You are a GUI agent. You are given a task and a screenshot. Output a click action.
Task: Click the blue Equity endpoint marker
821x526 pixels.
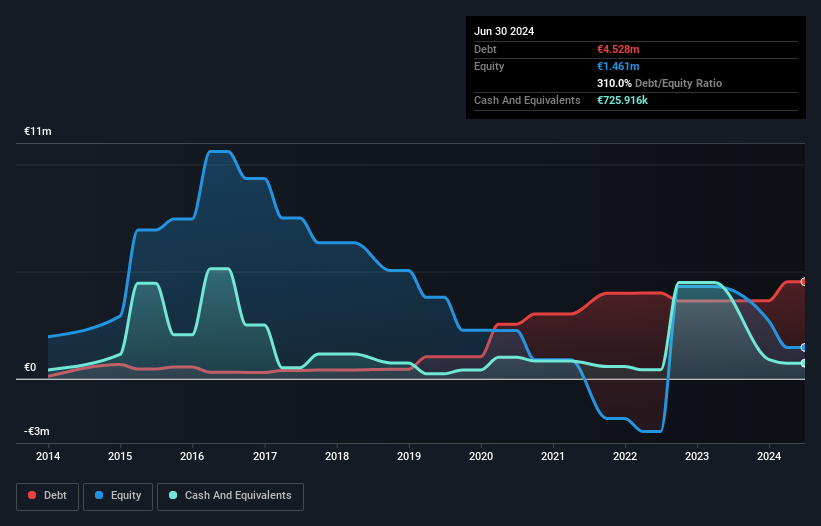804,348
